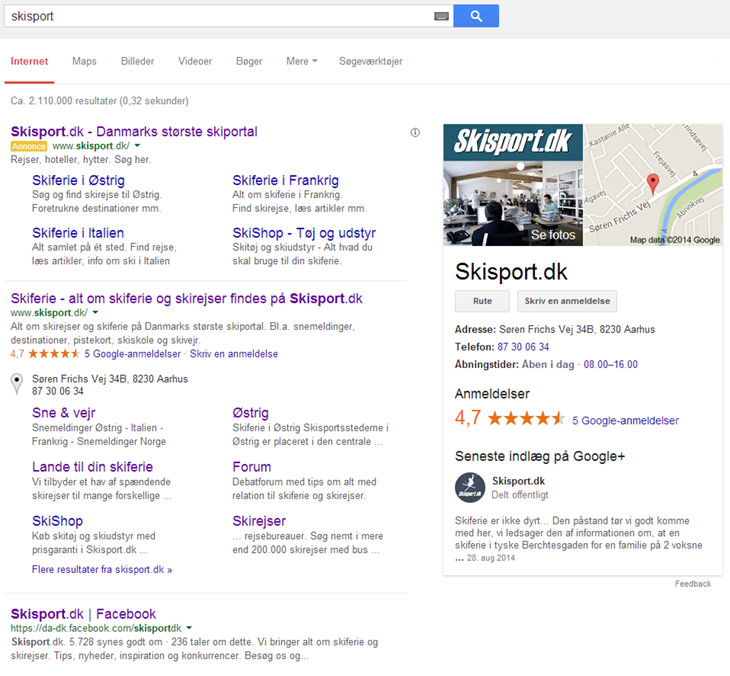This screenshot has width=730, height=676.
Task: Open dropdown arrow beside organic www.skisport.dk URL
Action: [95, 312]
